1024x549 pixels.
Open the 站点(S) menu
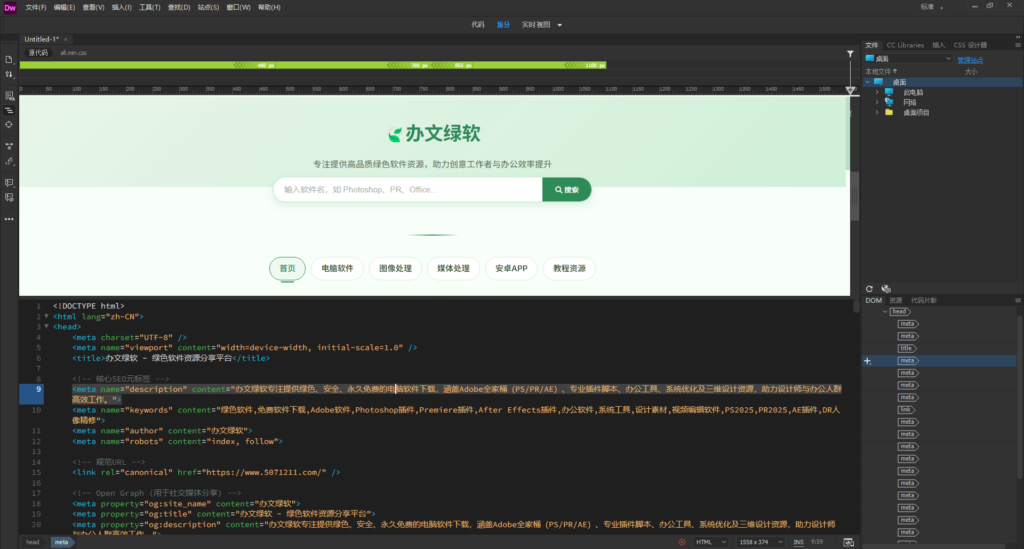point(208,7)
